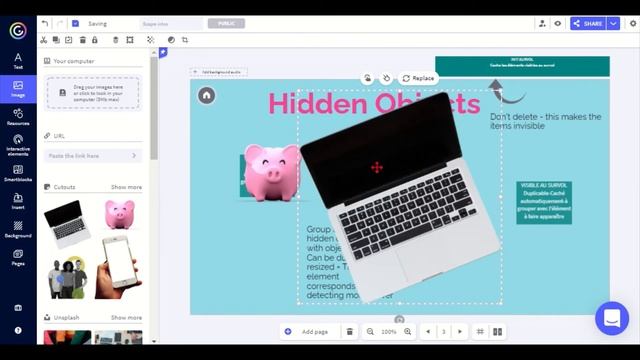Viewport: 640px width, 360px height.
Task: Open the gift icon in sidebar
Action: (18, 308)
